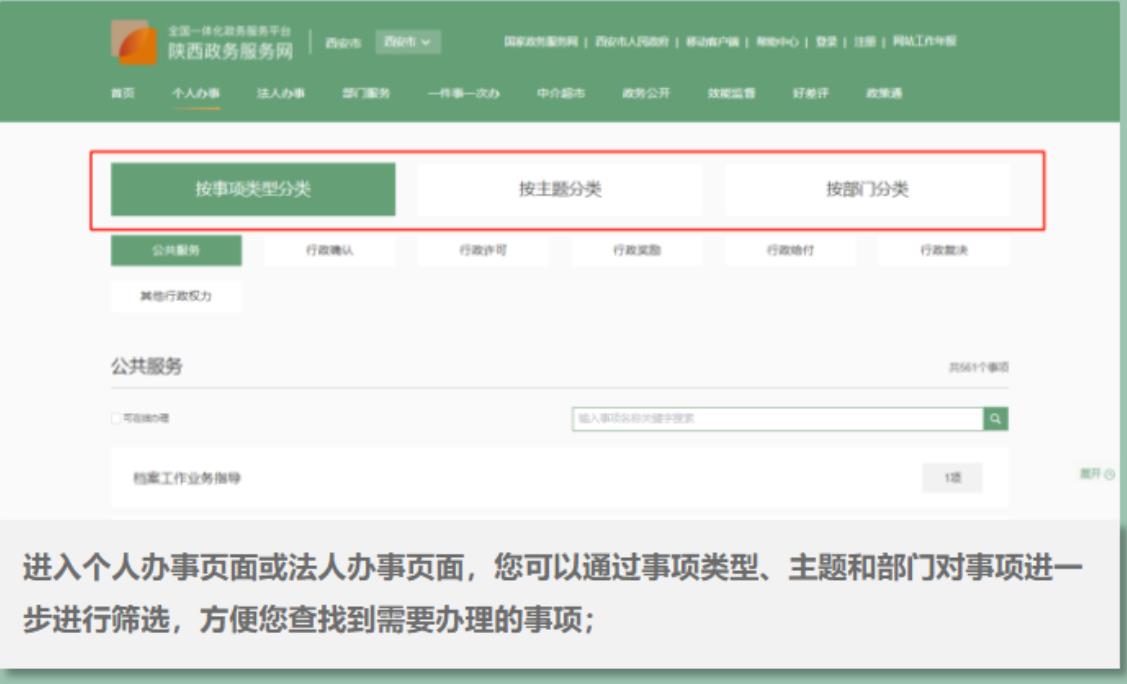The image size is (1127, 684).
Task: Select the 行政裁决 category button
Action: pos(944,250)
